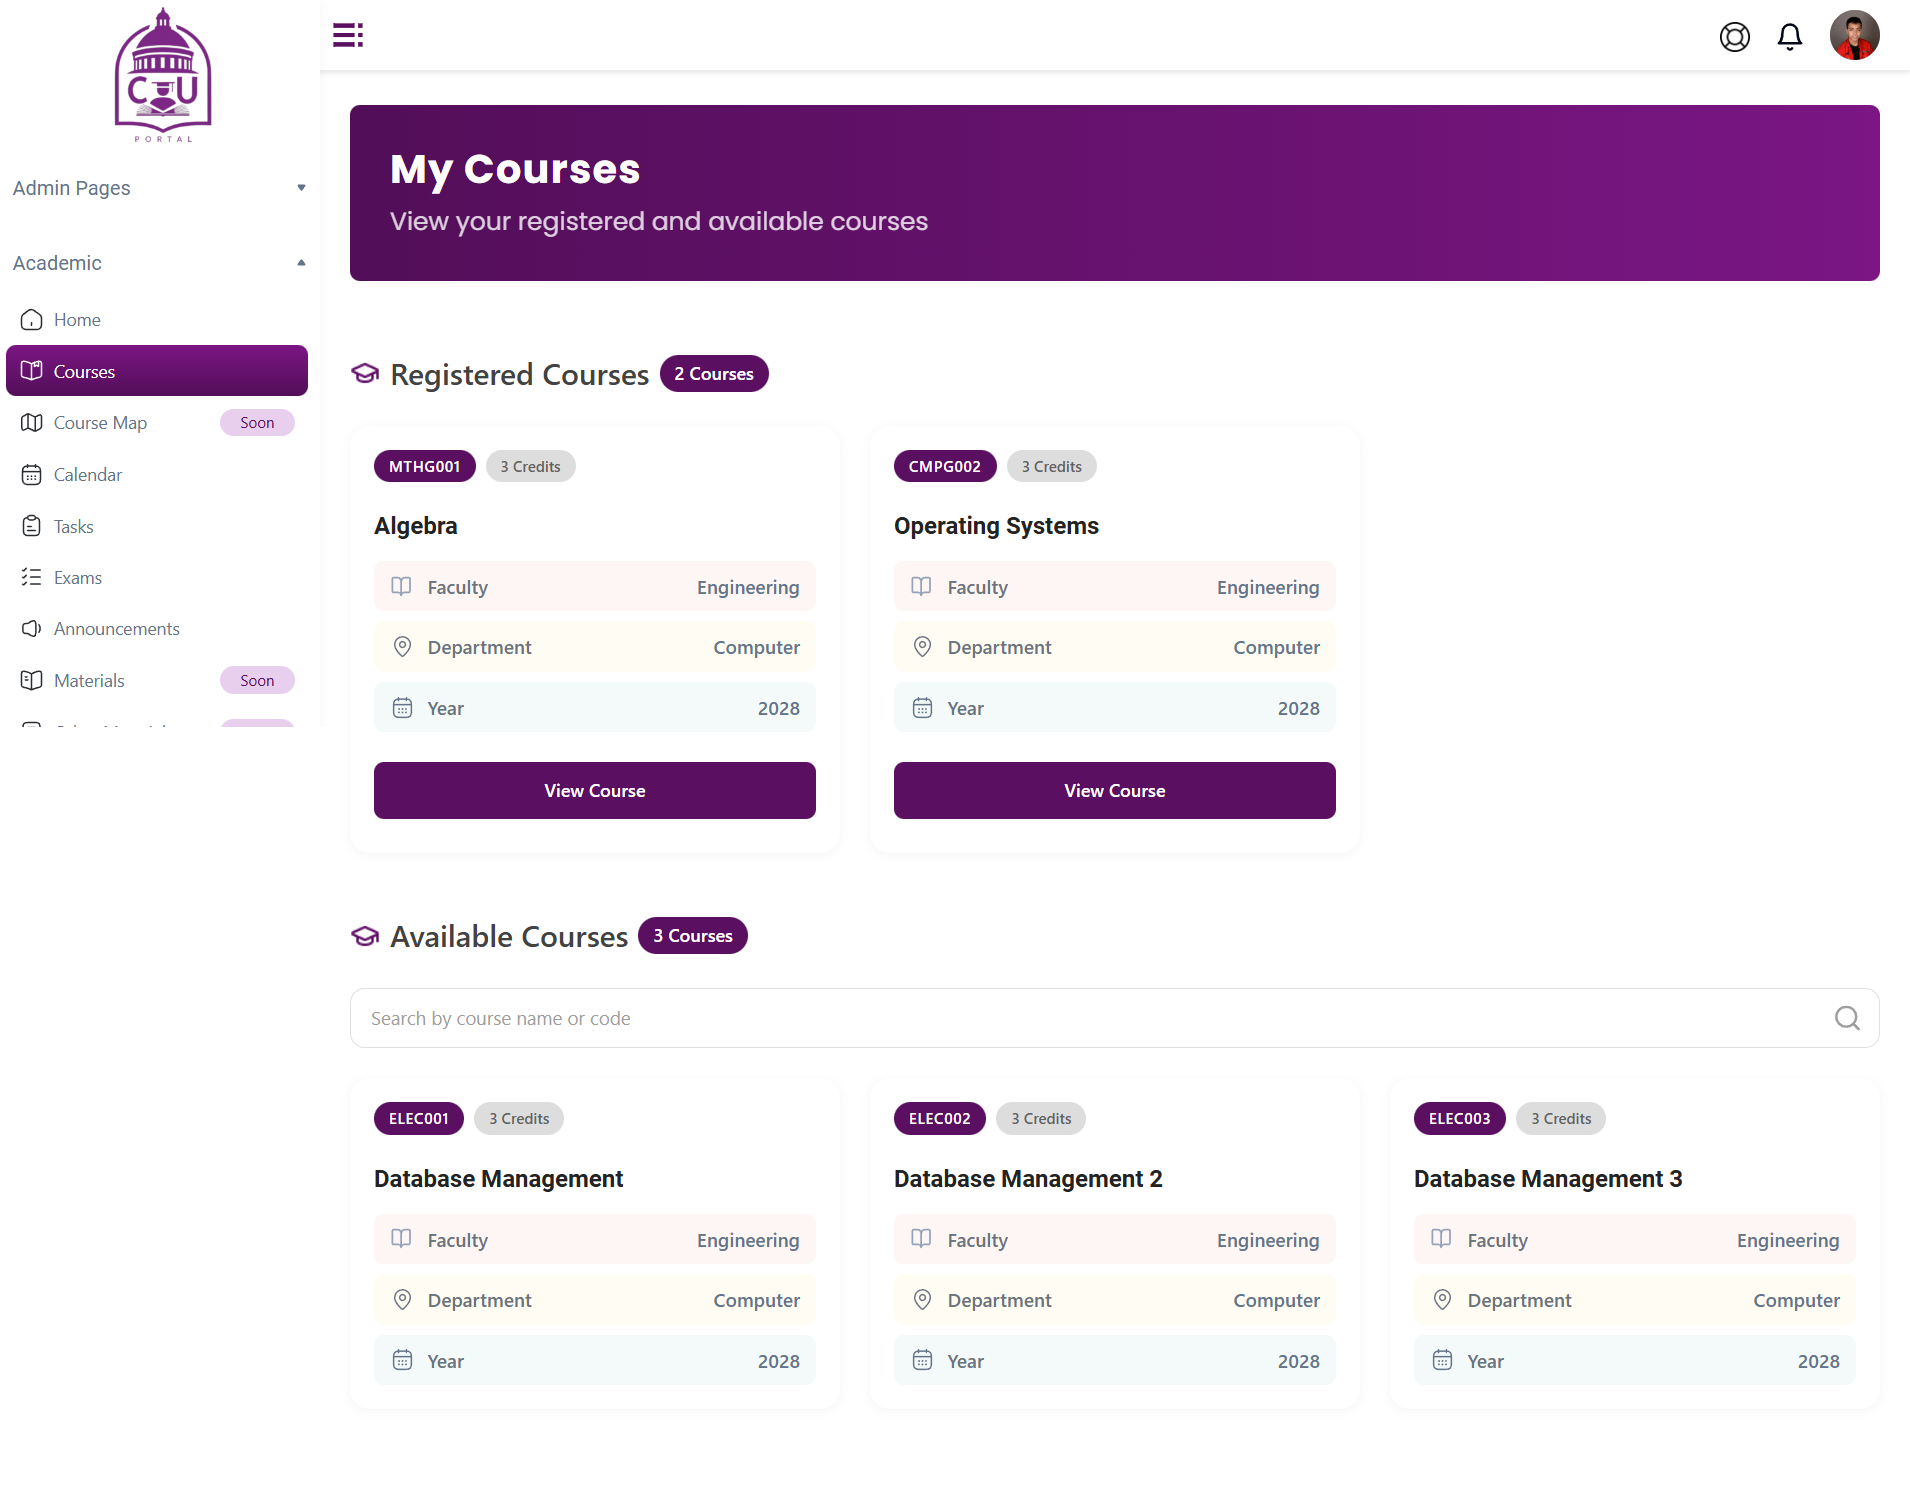View the Operating Systems course
Viewport: 1910px width, 1509px height.
coord(1114,791)
